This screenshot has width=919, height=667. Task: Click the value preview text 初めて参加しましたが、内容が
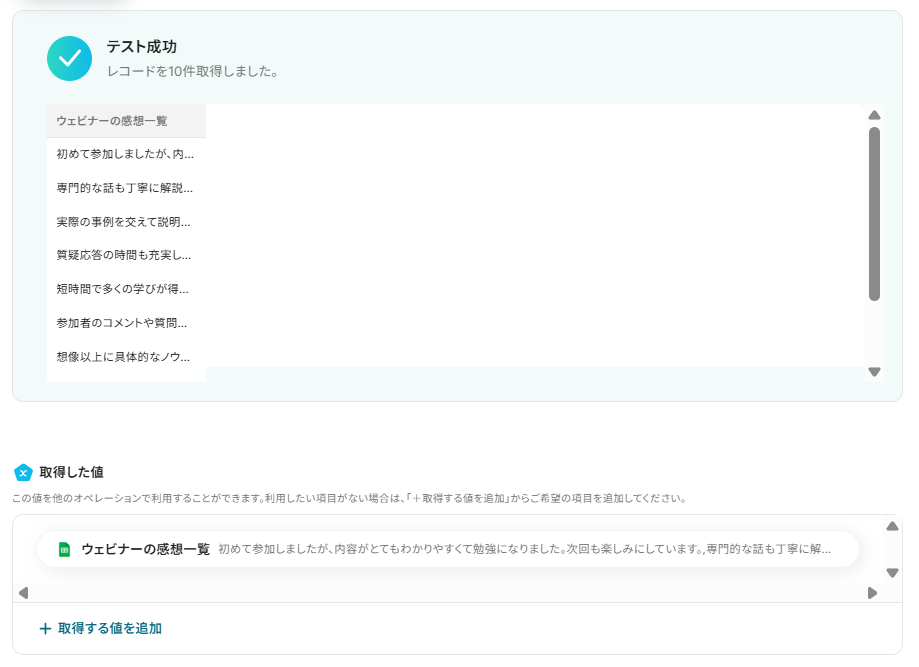click(x=525, y=549)
